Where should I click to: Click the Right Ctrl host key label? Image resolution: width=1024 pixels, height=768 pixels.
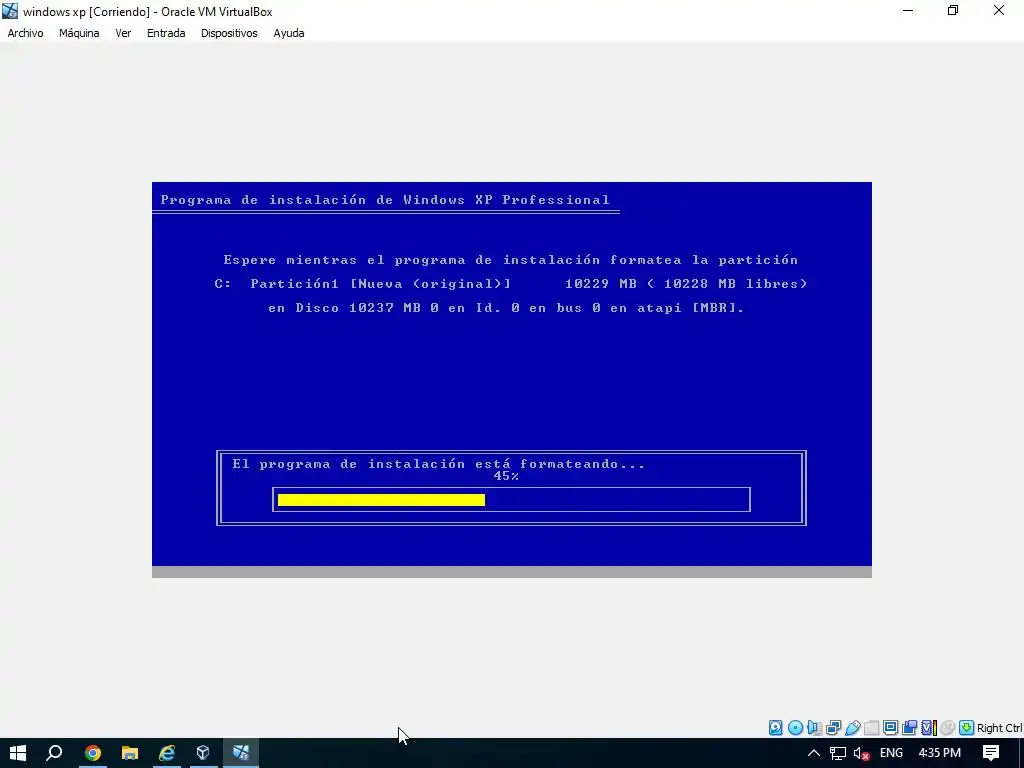click(x=1000, y=728)
